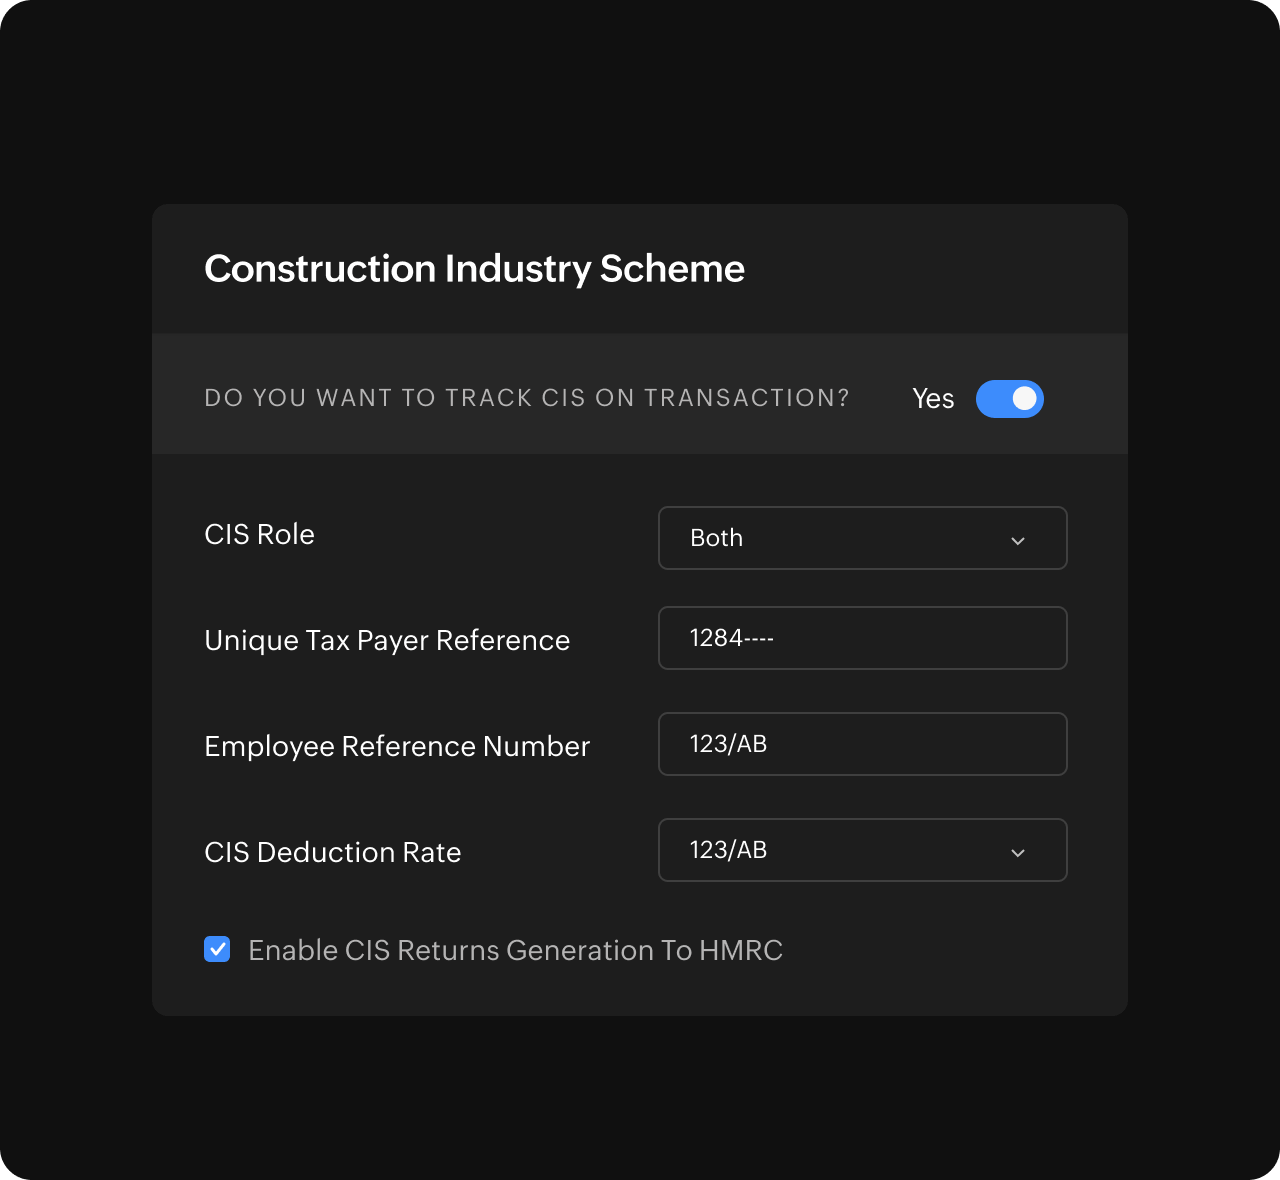1280x1180 pixels.
Task: Disable the track CIS on transaction switch
Action: coord(1009,399)
